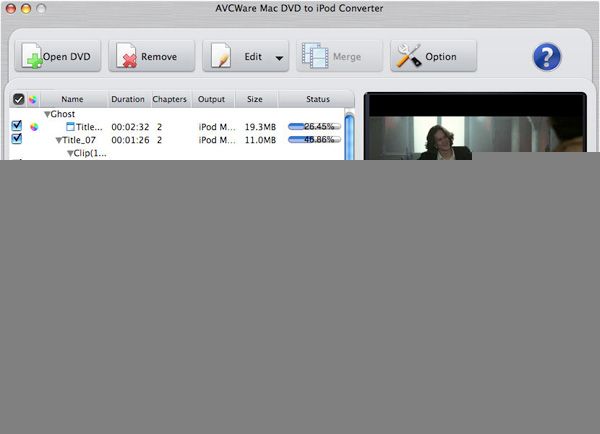Image resolution: width=600 pixels, height=434 pixels.
Task: Click the red X Remove icon
Action: click(x=130, y=61)
